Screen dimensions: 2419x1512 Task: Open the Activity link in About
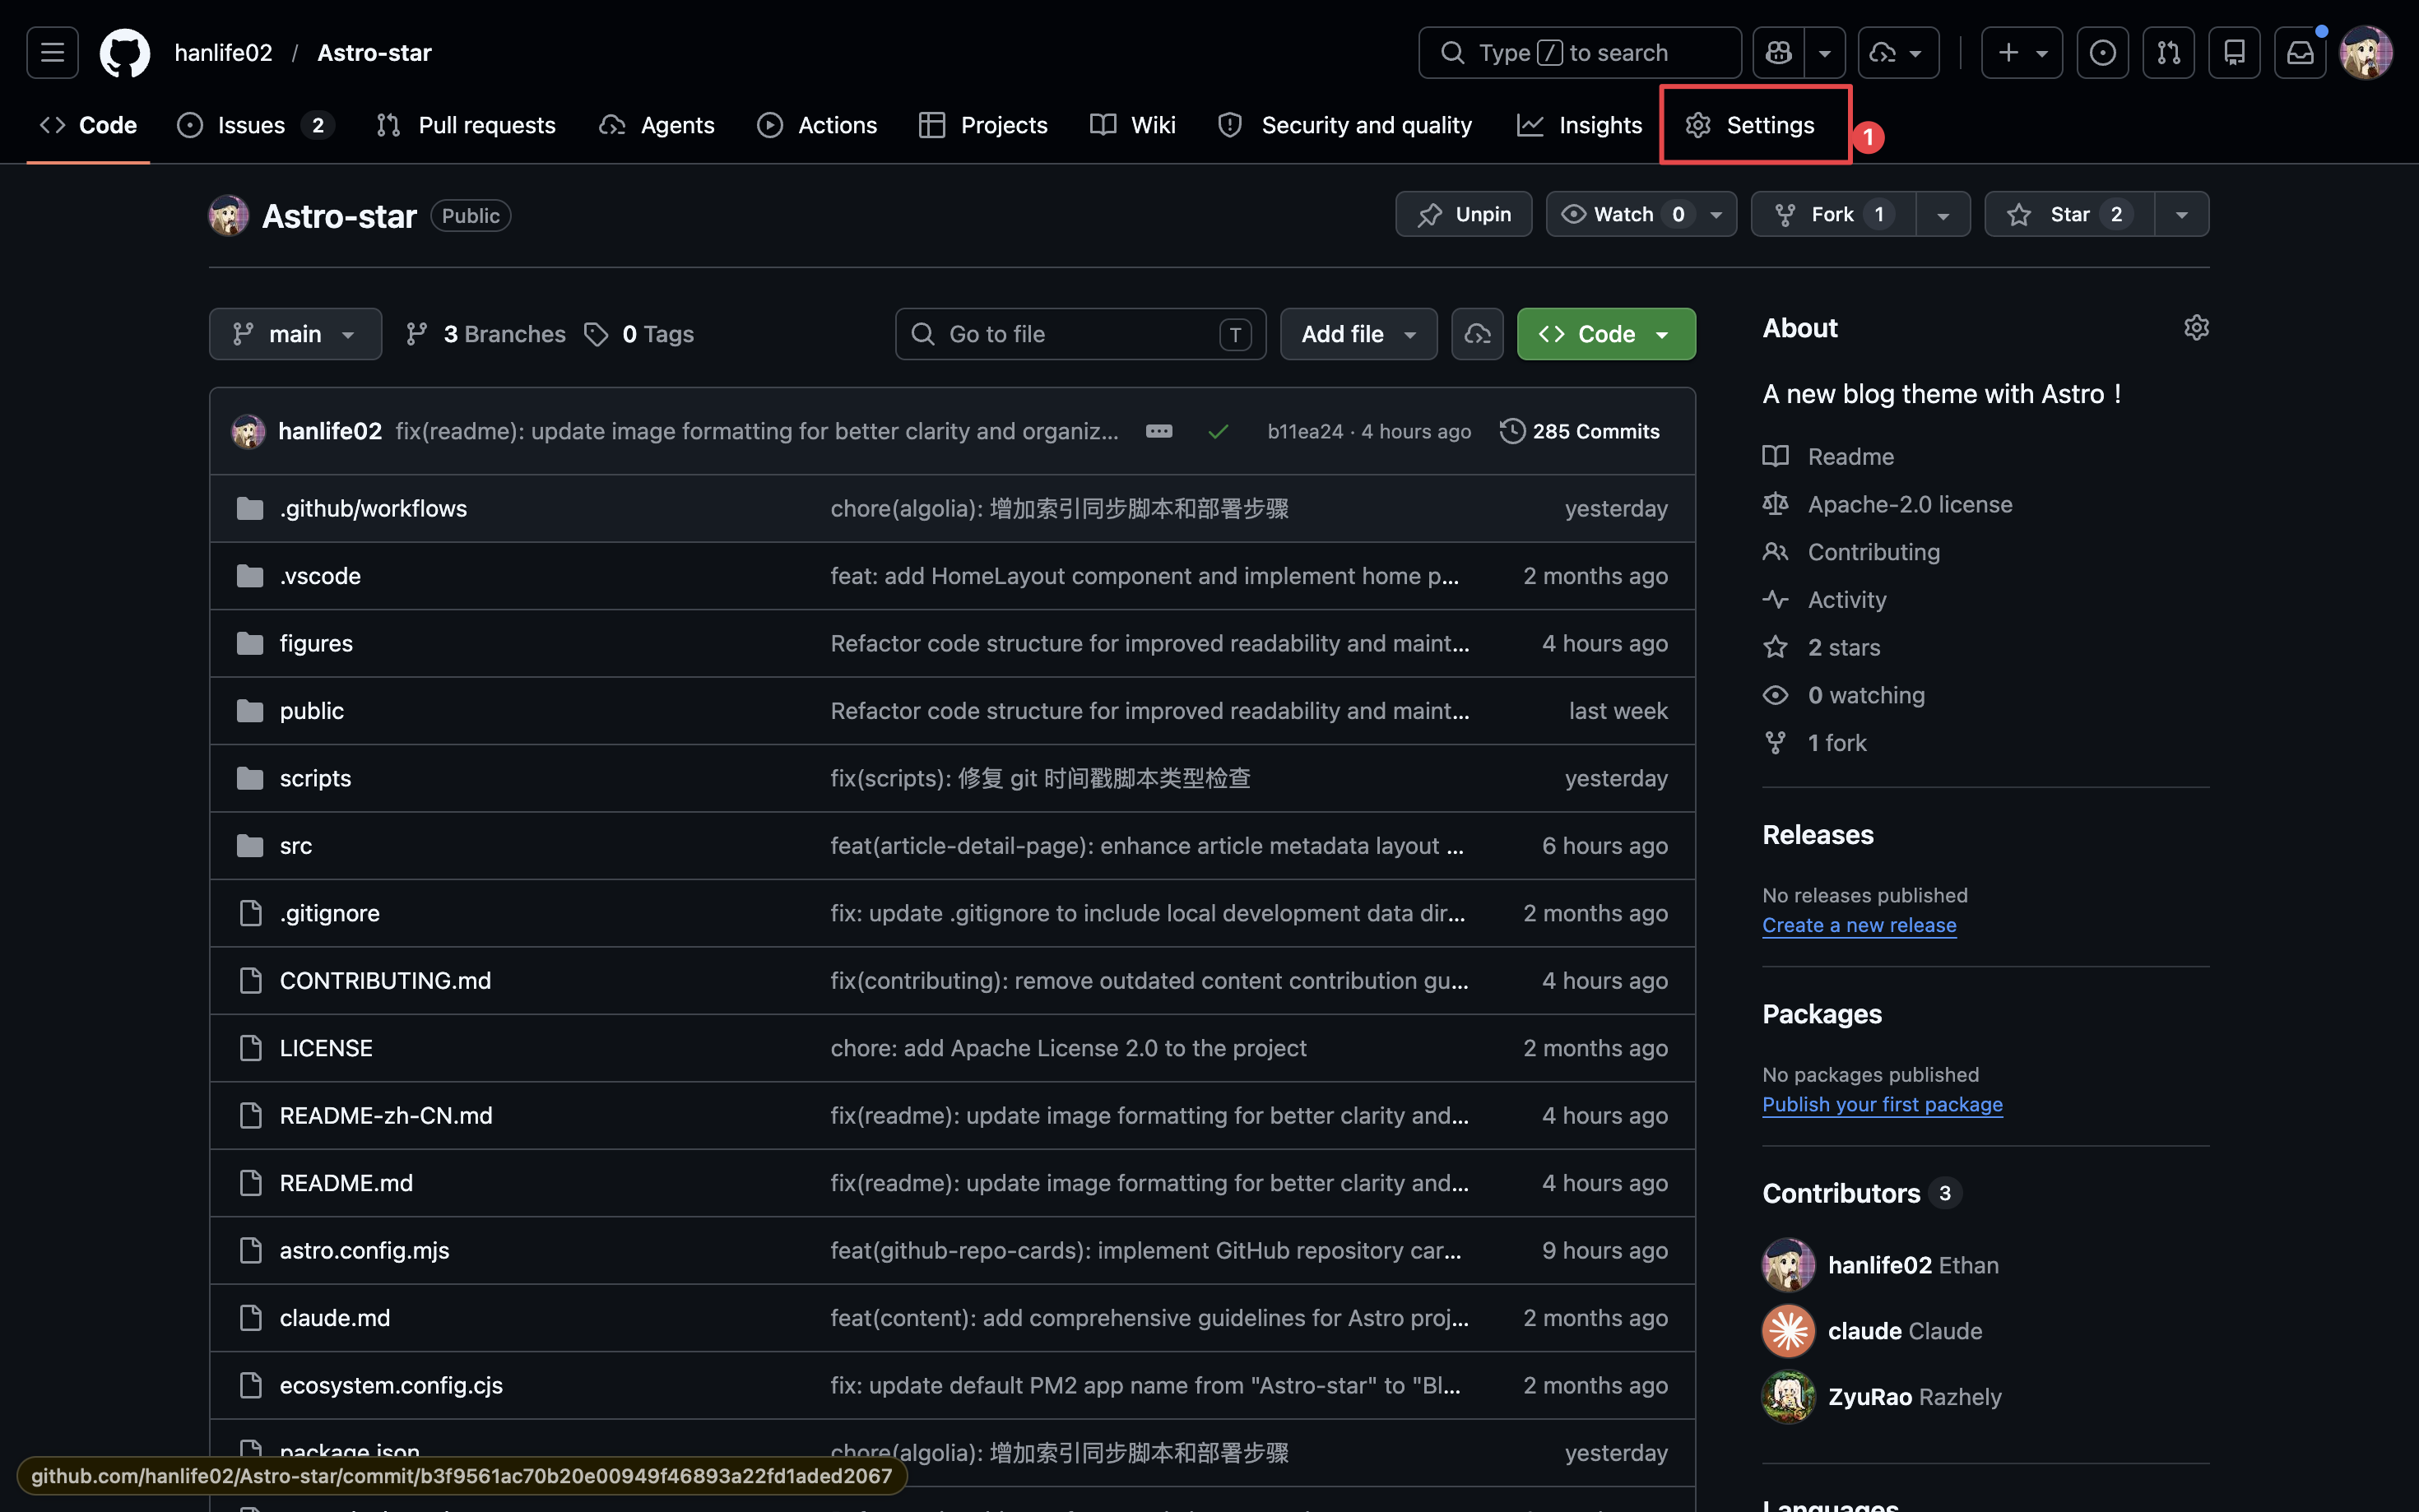click(x=1846, y=600)
